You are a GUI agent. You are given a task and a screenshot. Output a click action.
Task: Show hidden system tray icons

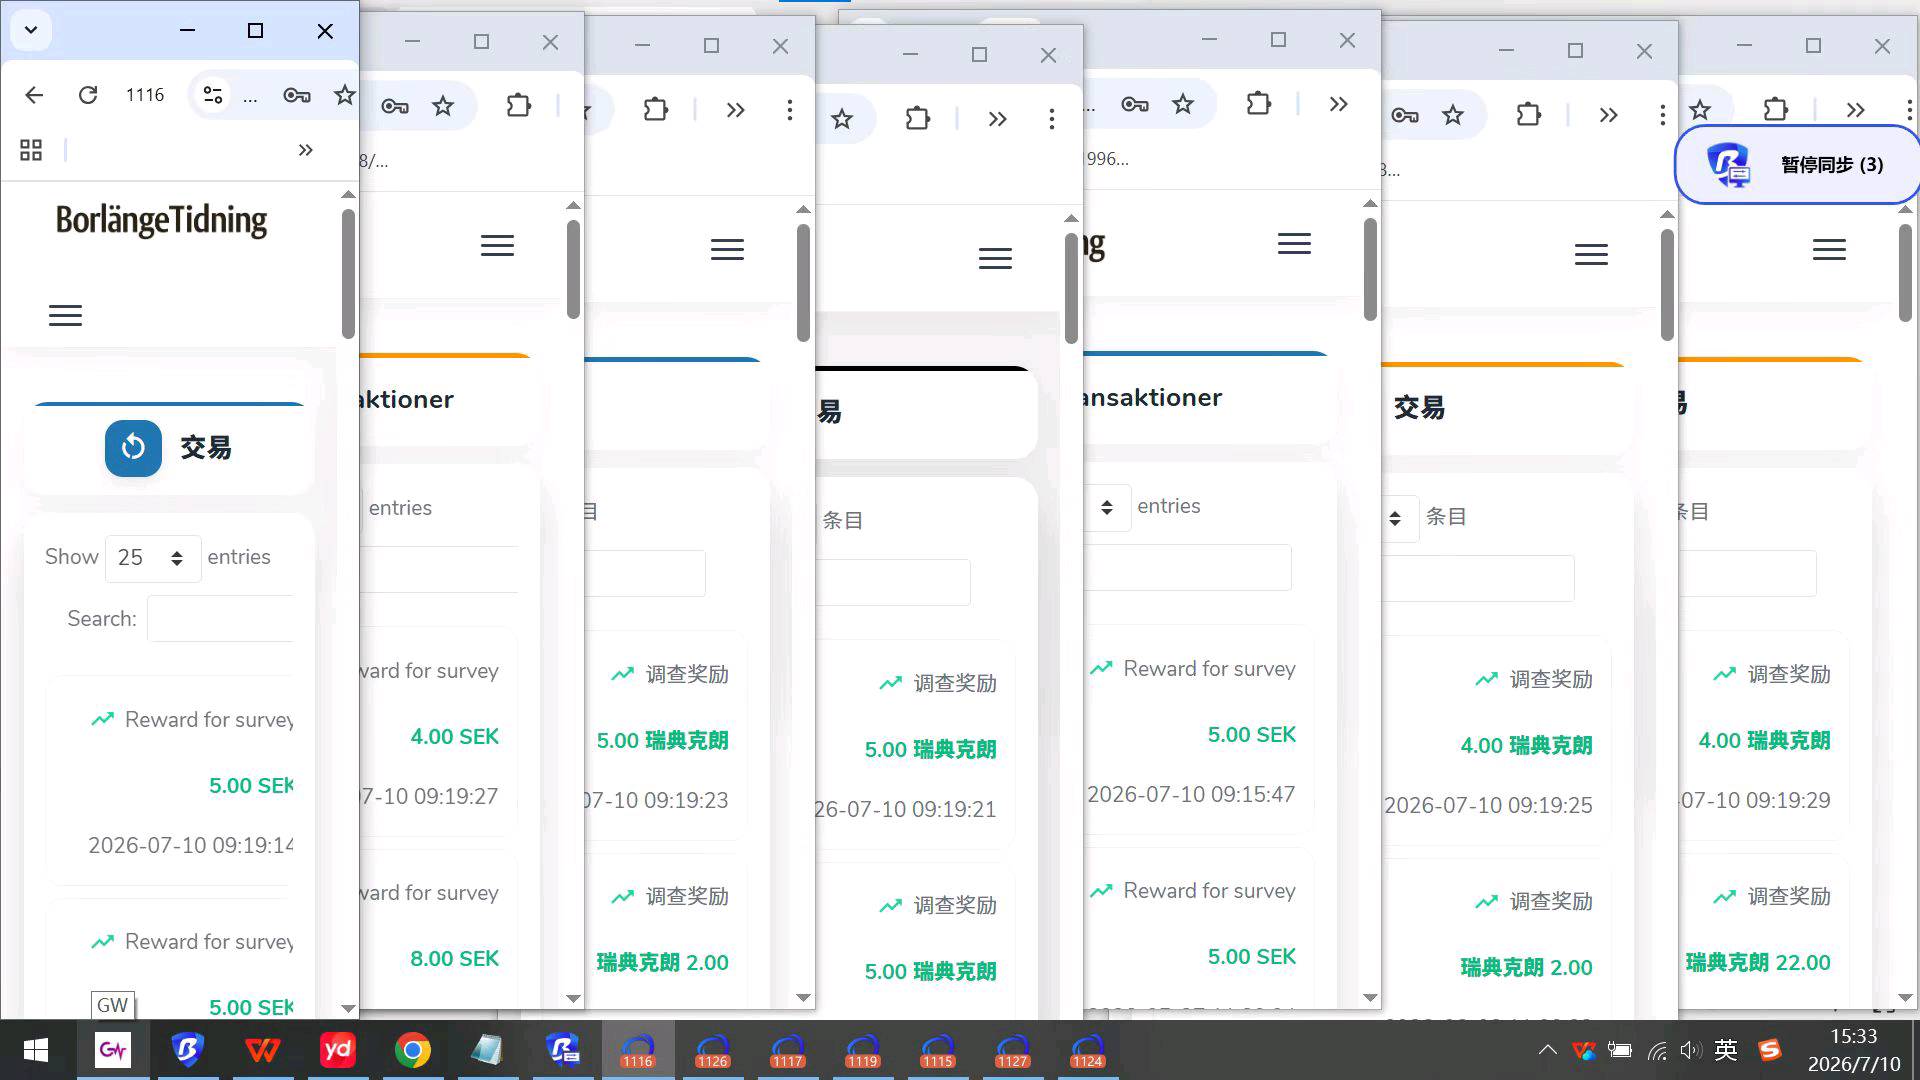coord(1547,1050)
